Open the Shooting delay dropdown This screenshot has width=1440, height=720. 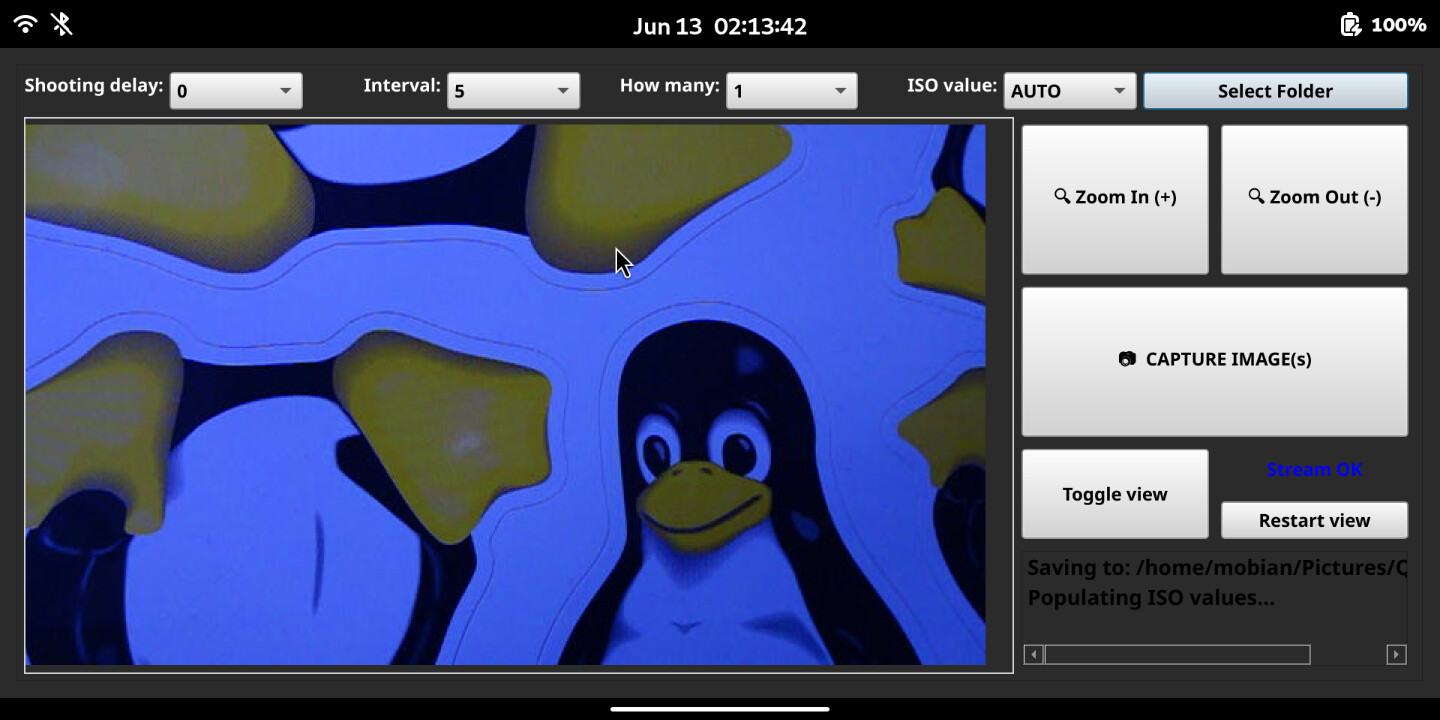click(236, 91)
